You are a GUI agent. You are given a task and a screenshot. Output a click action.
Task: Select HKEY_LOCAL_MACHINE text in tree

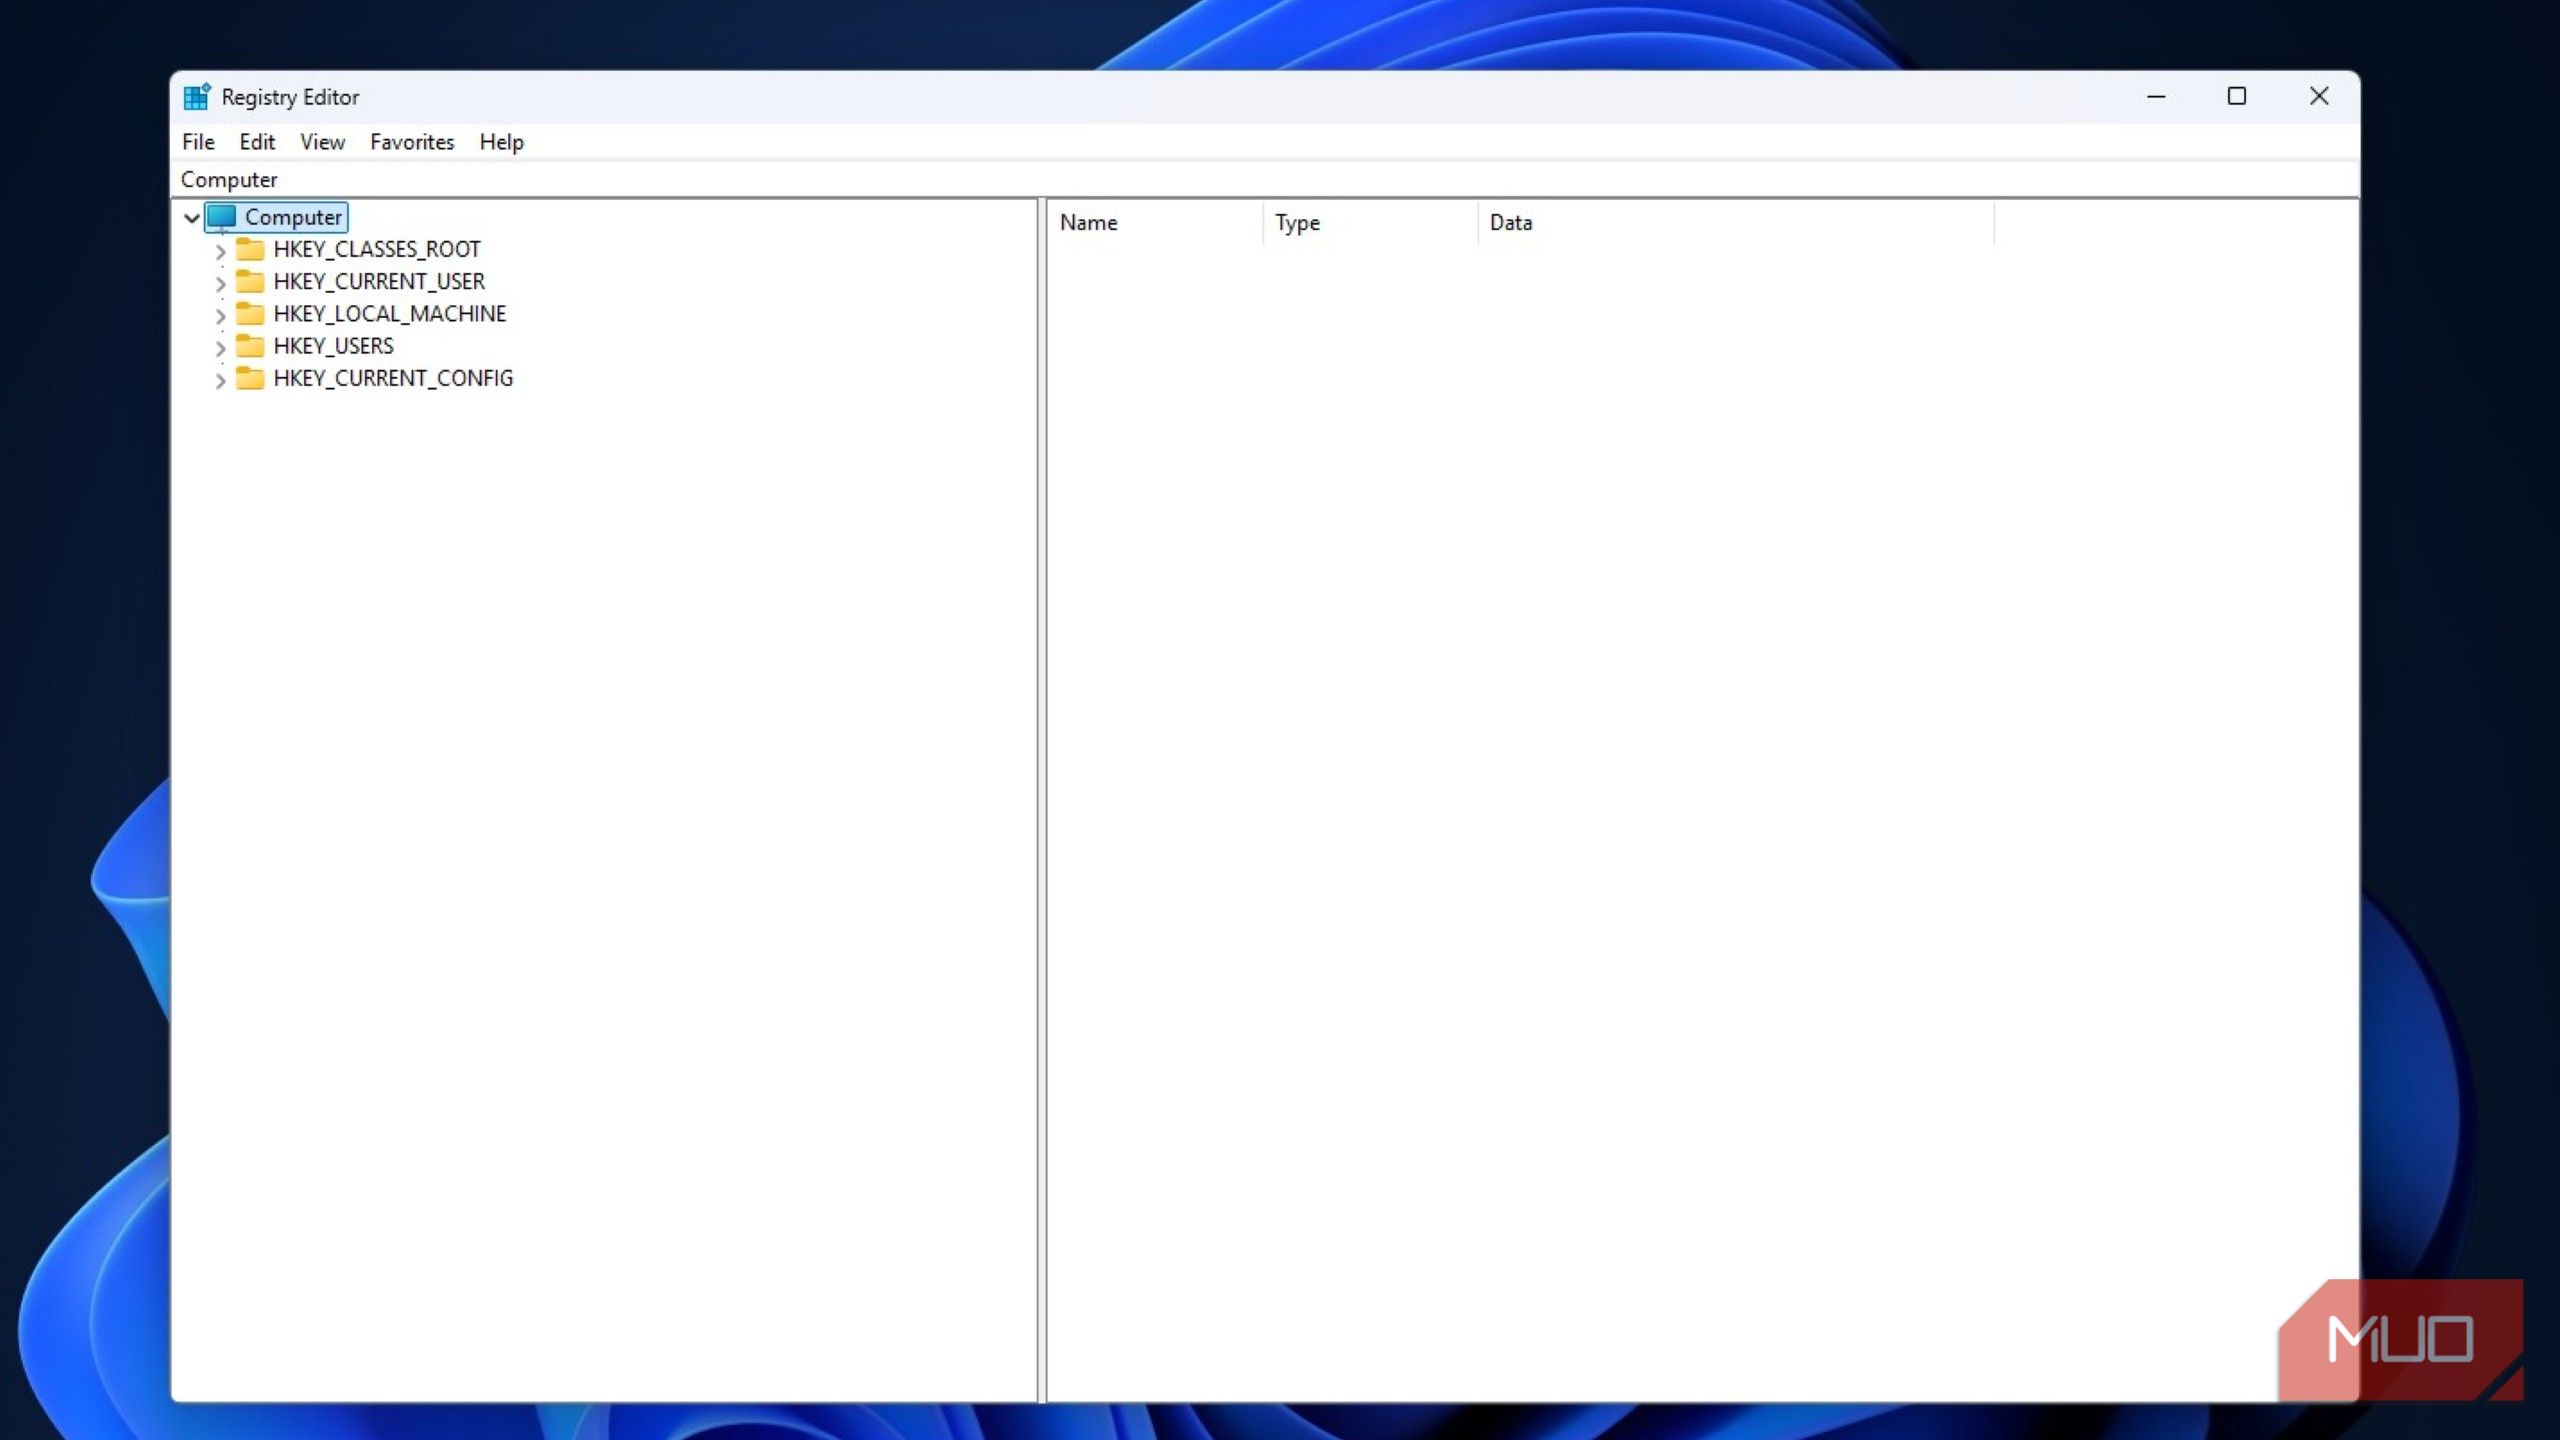390,313
